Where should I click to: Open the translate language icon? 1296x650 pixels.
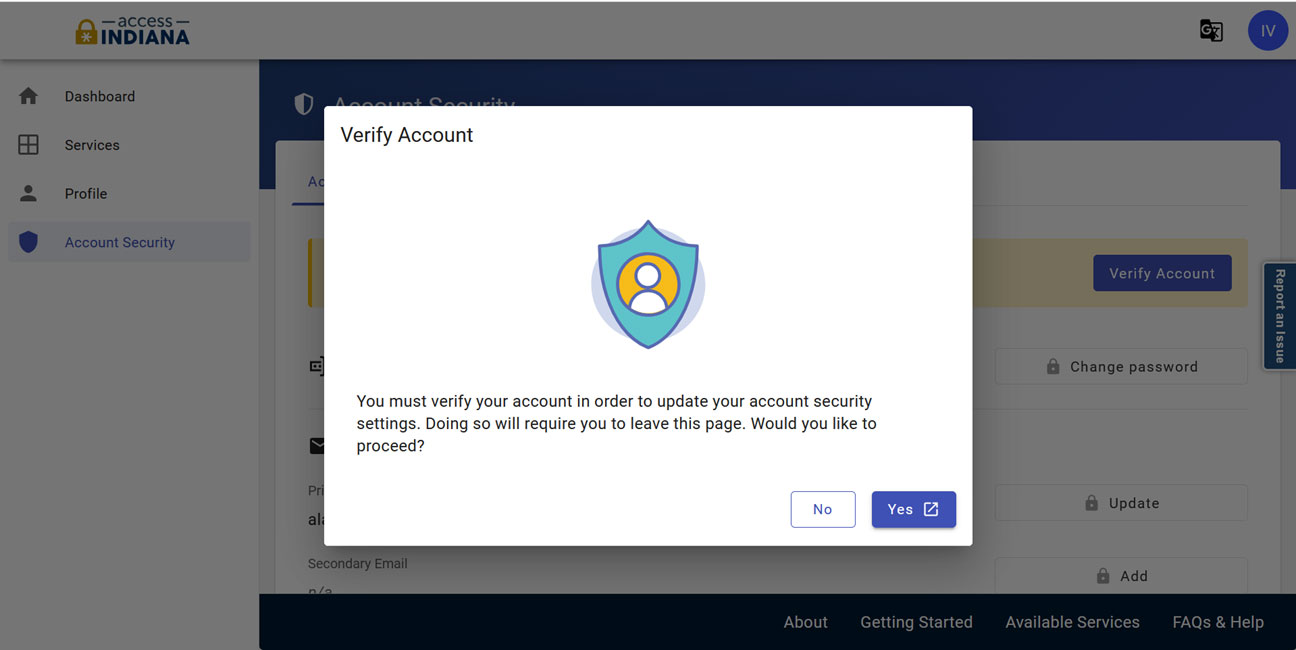[x=1211, y=31]
